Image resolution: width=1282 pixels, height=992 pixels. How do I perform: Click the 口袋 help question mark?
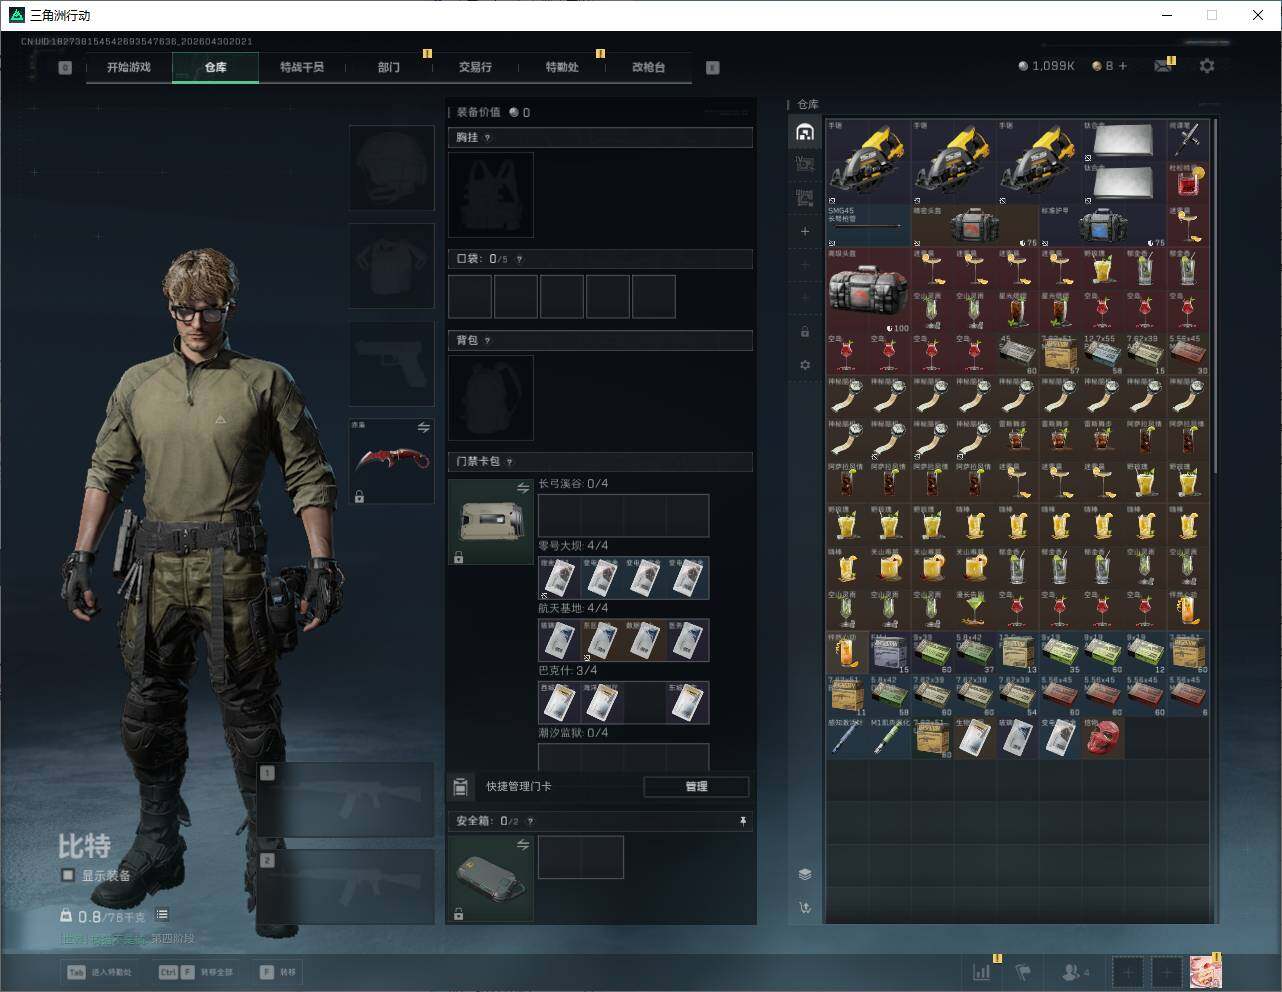point(519,259)
